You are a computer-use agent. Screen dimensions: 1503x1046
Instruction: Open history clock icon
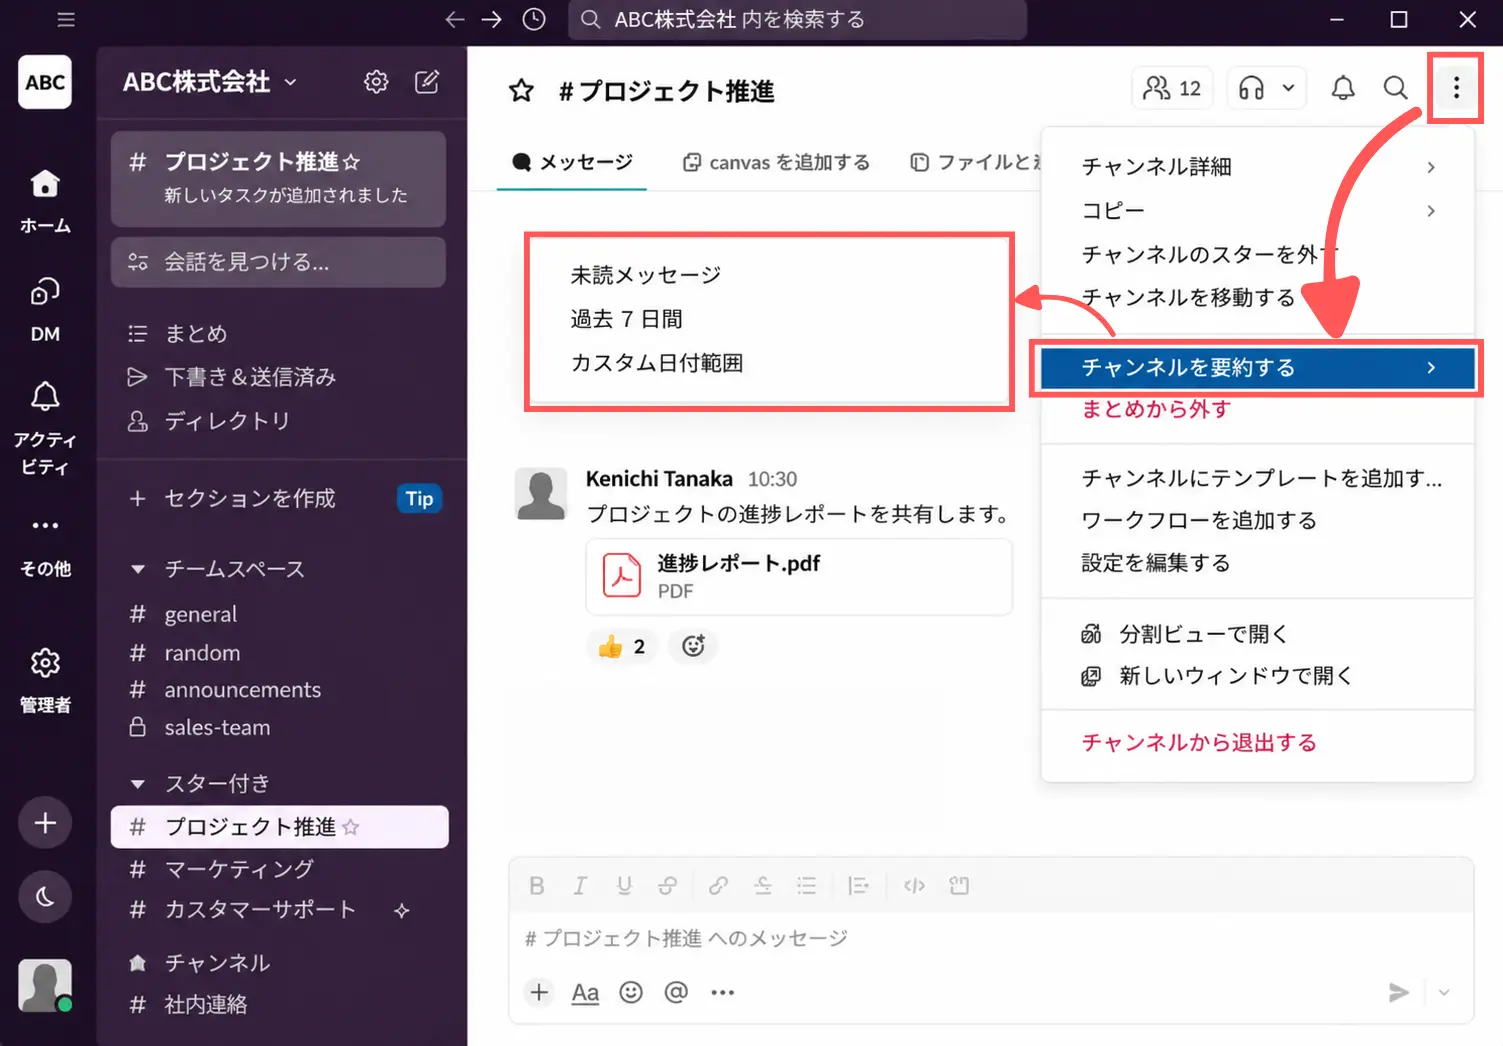coord(534,20)
